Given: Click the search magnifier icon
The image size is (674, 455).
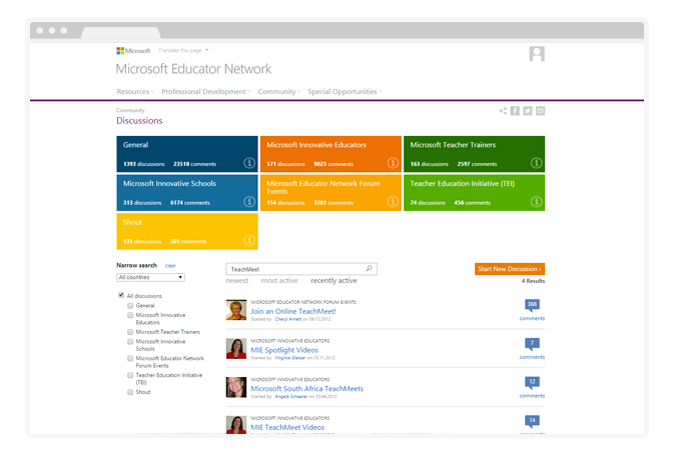Looking at the screenshot, I should pyautogui.click(x=369, y=269).
